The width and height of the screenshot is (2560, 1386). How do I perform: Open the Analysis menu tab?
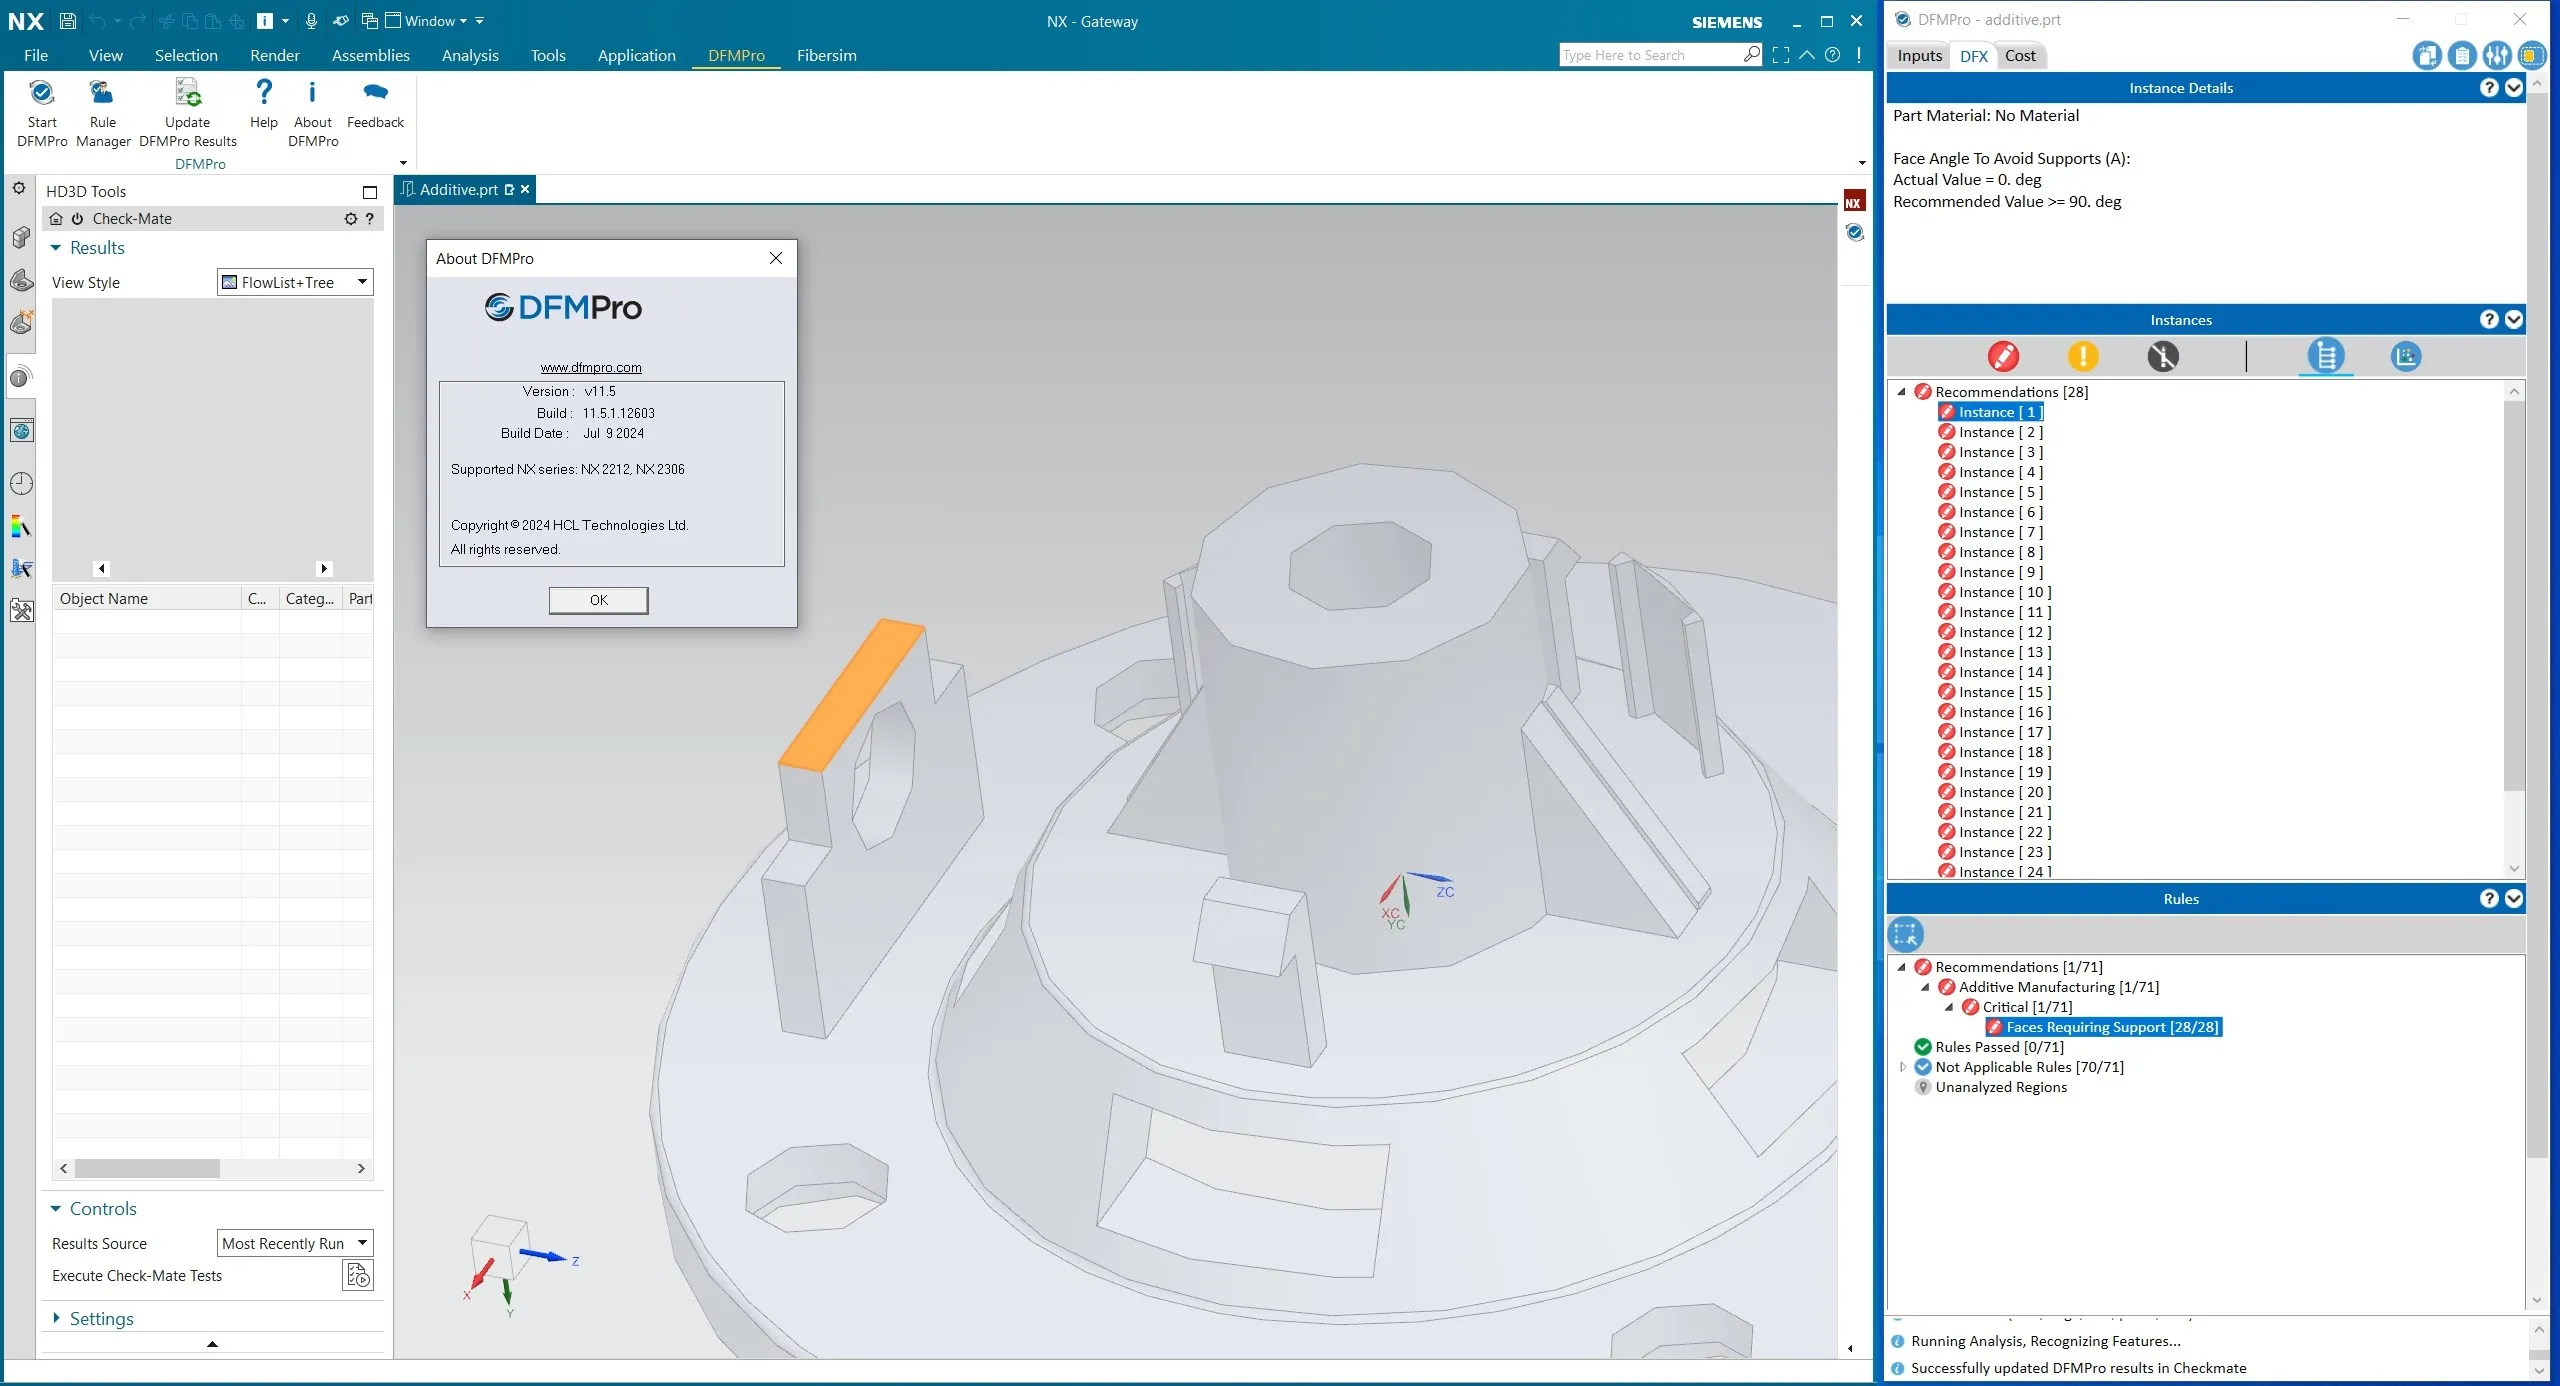(470, 55)
